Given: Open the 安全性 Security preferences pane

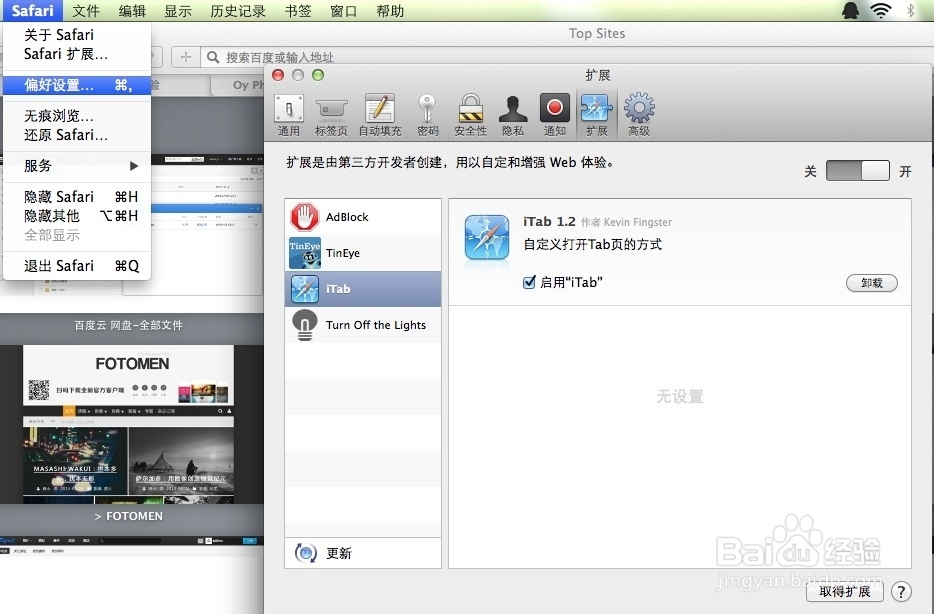Looking at the screenshot, I should coord(471,116).
